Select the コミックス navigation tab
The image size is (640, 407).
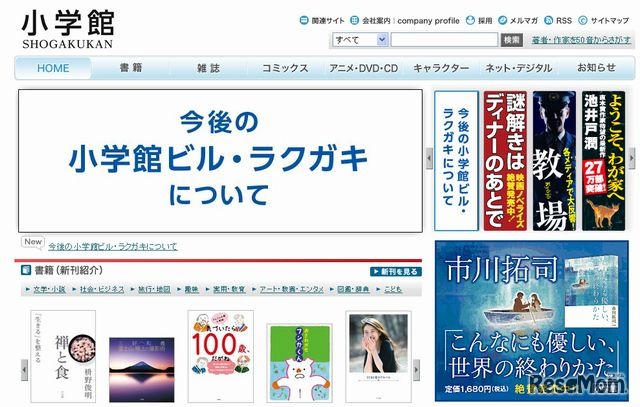[x=285, y=68]
